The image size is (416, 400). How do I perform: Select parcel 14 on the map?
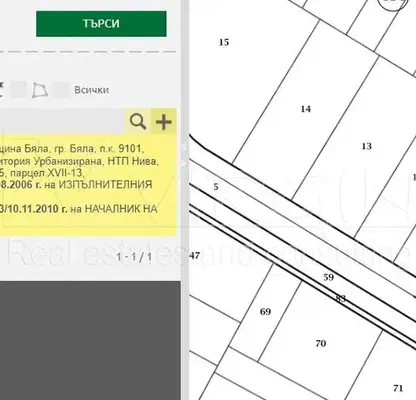[x=305, y=109]
